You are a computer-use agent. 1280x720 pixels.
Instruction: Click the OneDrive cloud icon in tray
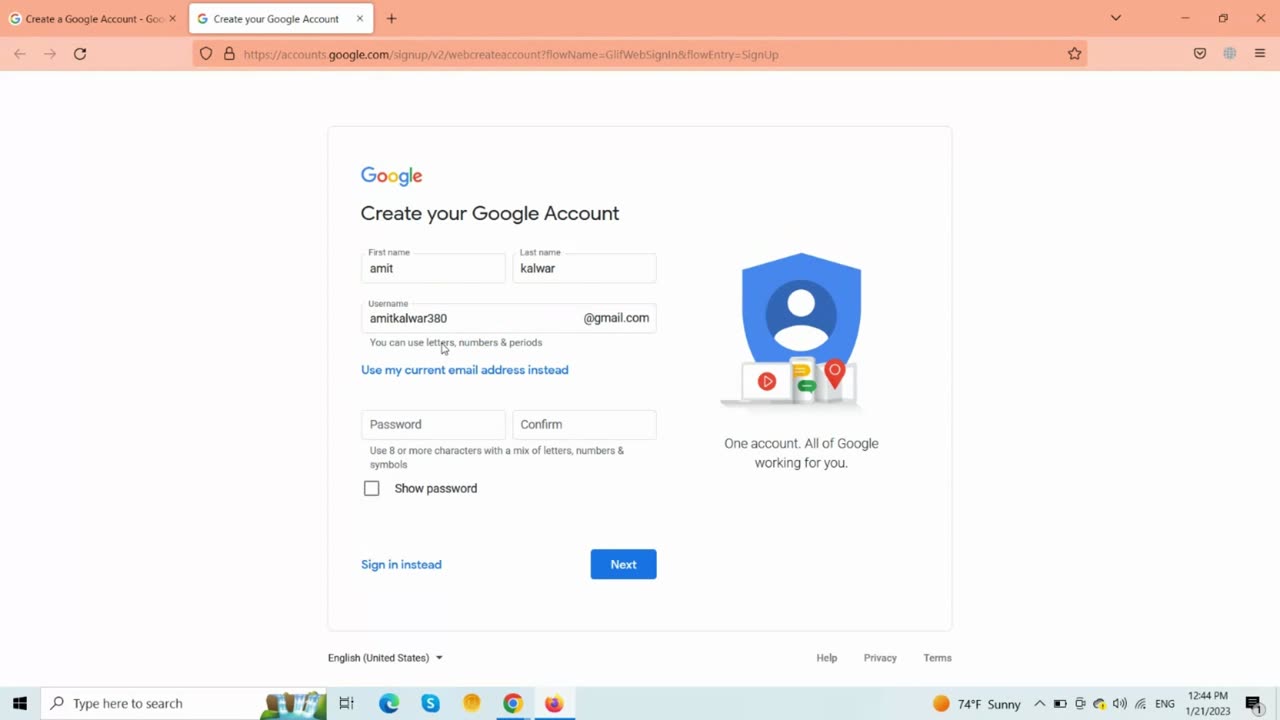[x=1100, y=704]
